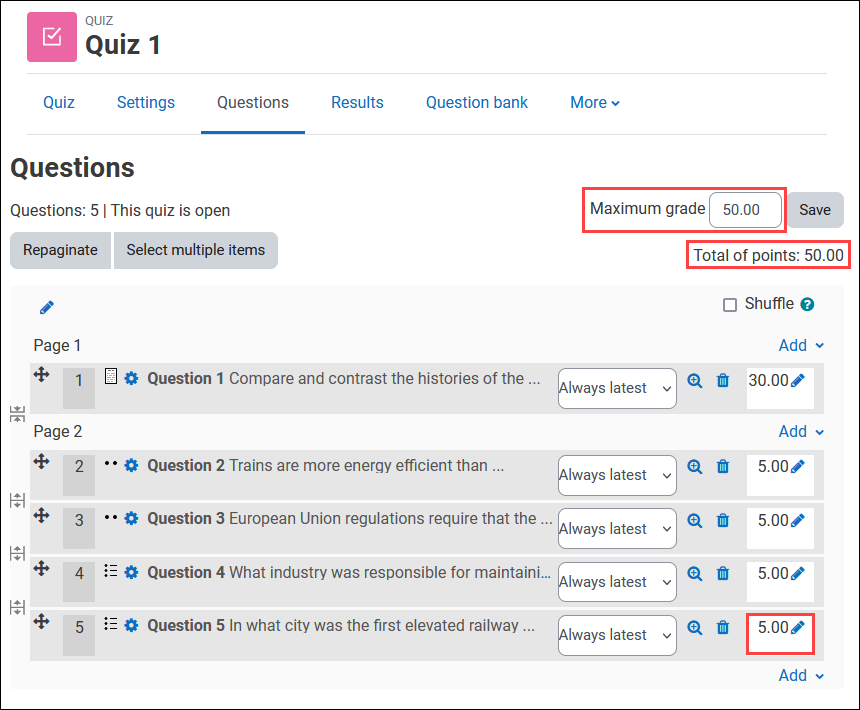Image resolution: width=860 pixels, height=710 pixels.
Task: Open the gear edit menu for Question 2
Action: [130, 465]
